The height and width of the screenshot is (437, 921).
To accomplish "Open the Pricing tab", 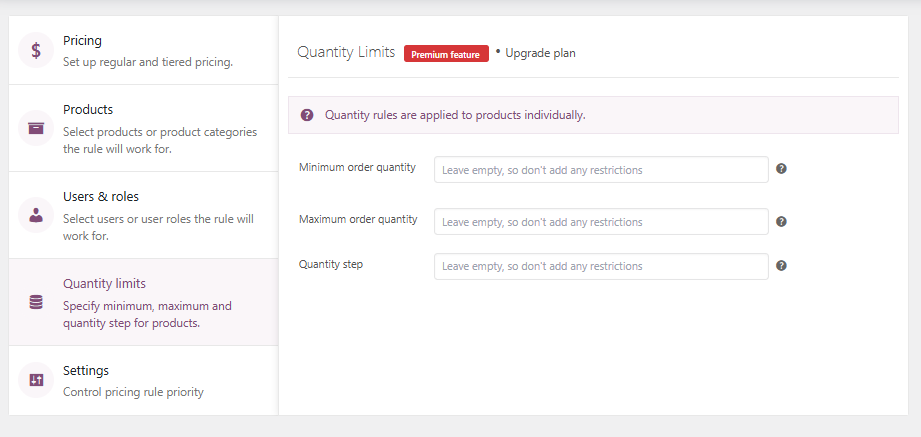I will point(143,51).
